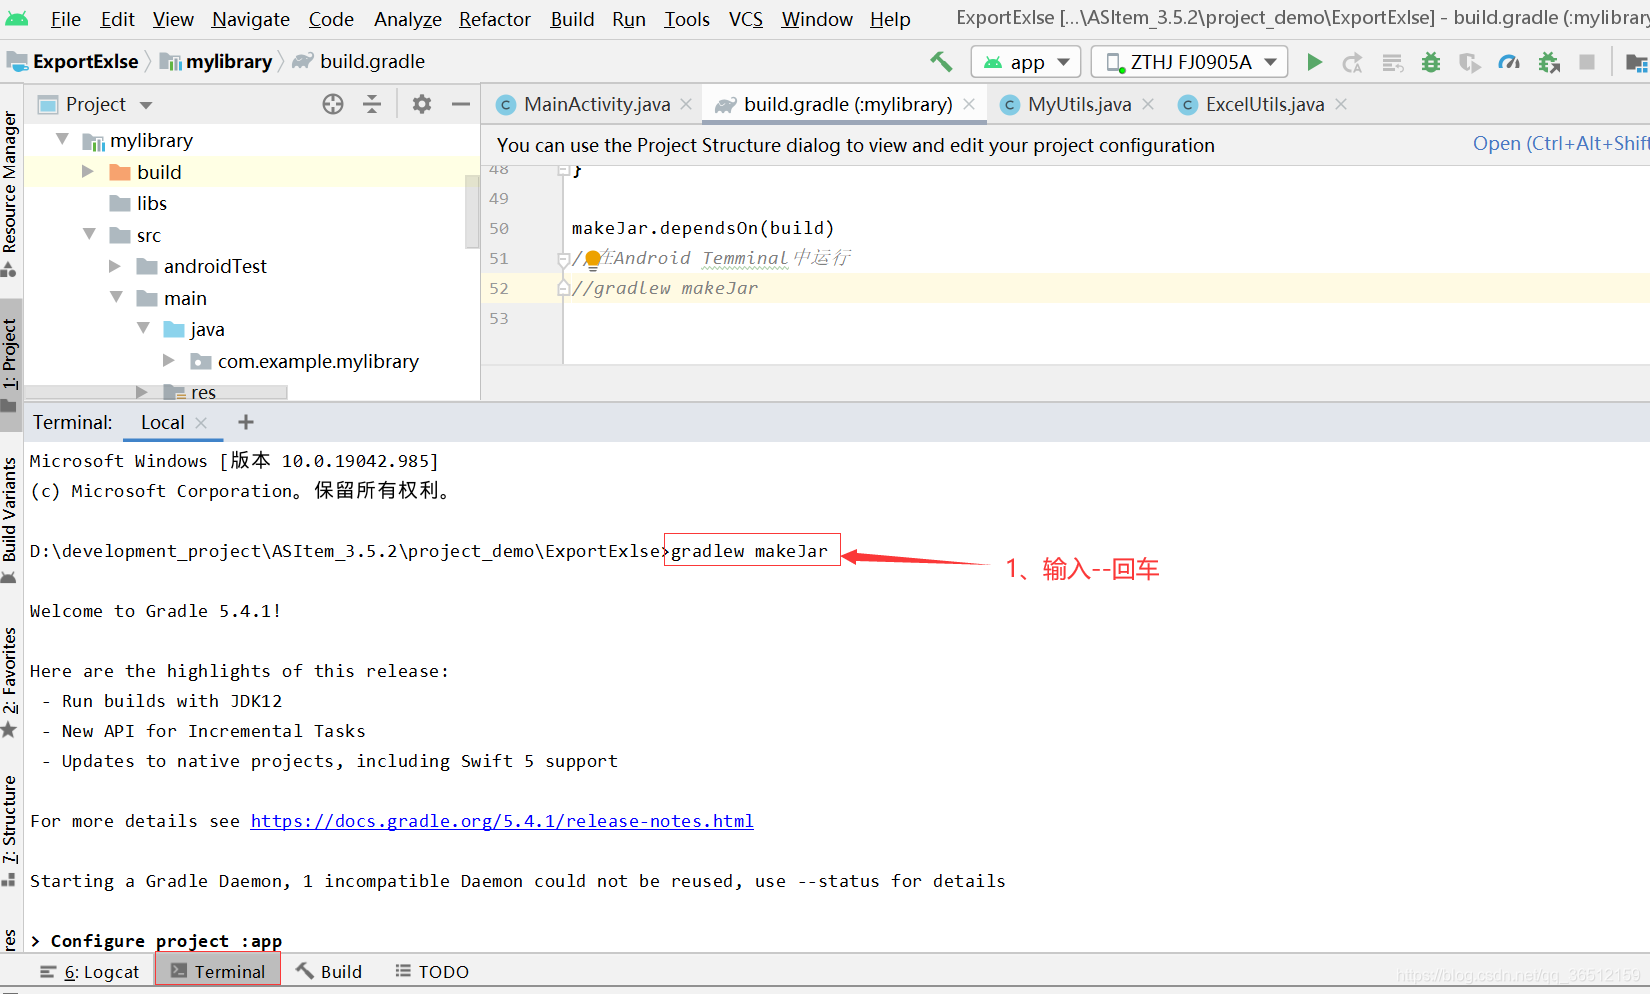Collapse the java folder node
The image size is (1650, 994).
pyautogui.click(x=143, y=329)
